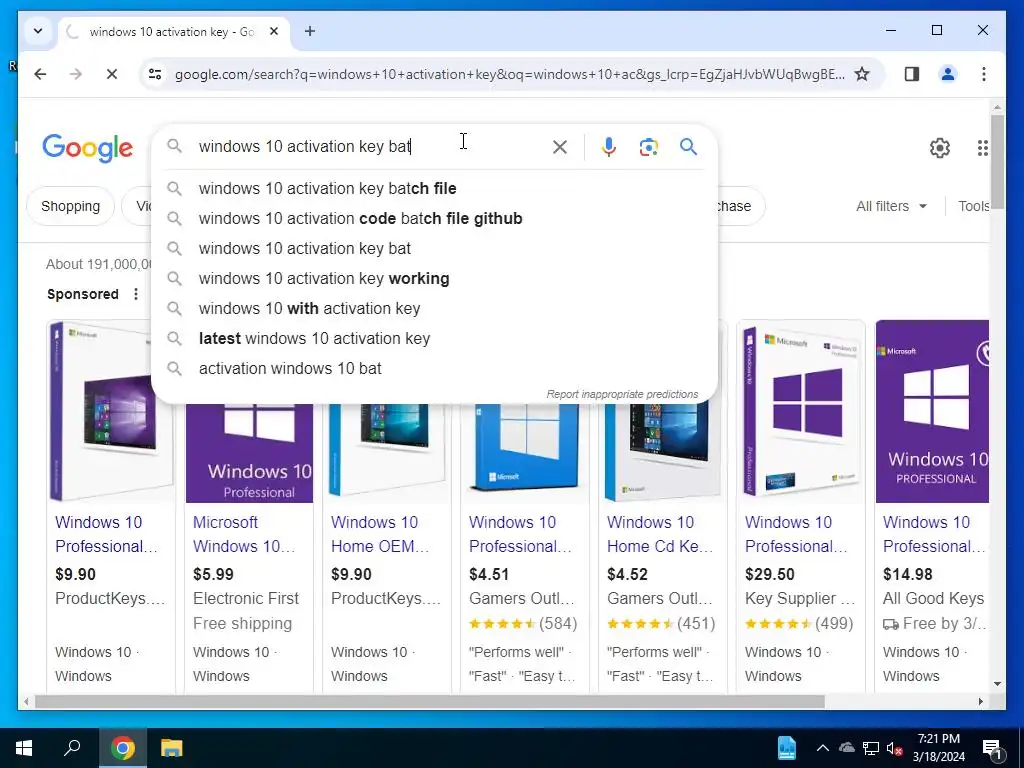The width and height of the screenshot is (1024, 768).
Task: Open $9.90 Windows 10 Professional ProductKeys listing
Action: [x=106, y=534]
